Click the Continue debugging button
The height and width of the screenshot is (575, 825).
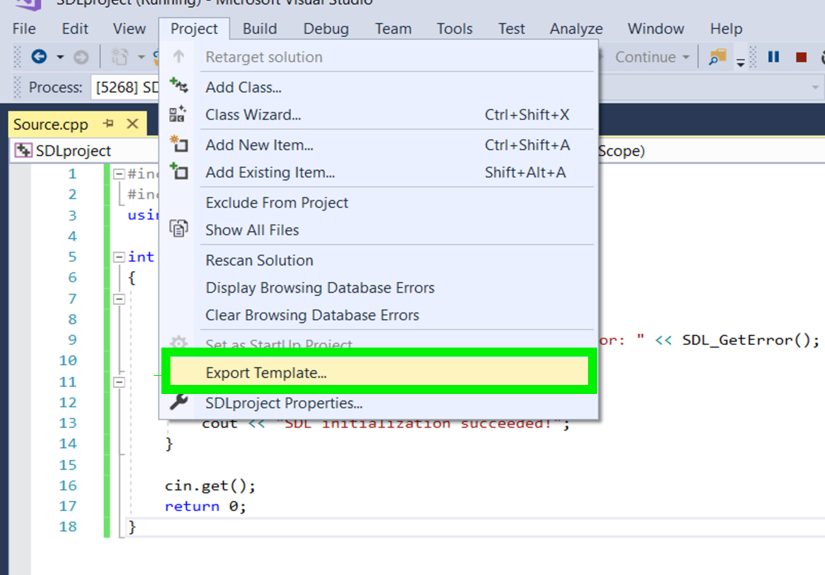point(645,57)
